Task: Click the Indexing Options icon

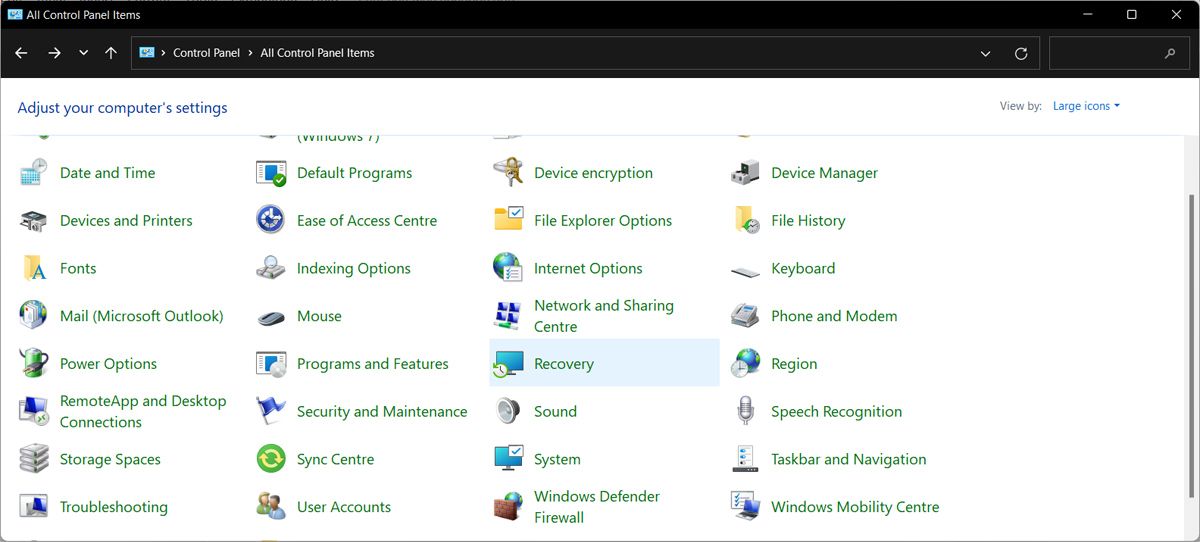Action: (x=271, y=269)
